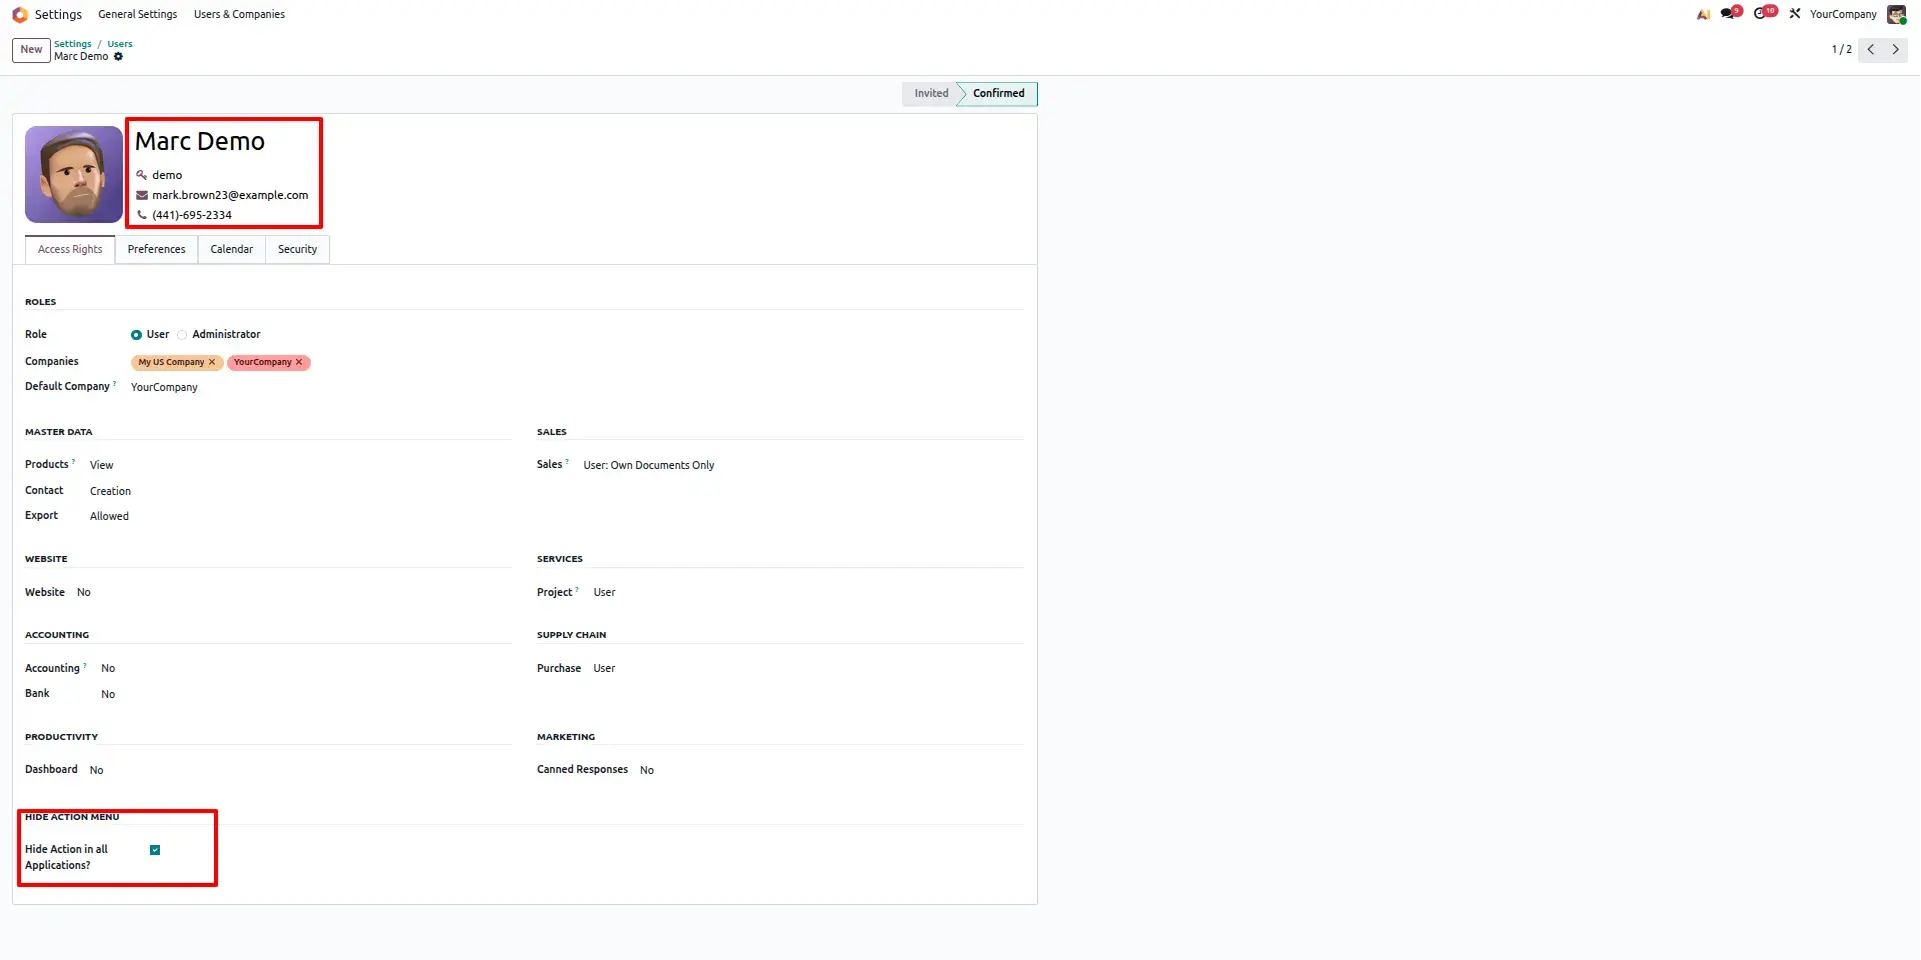Remove the YourCompany tag
The image size is (1921, 960).
pyautogui.click(x=299, y=362)
